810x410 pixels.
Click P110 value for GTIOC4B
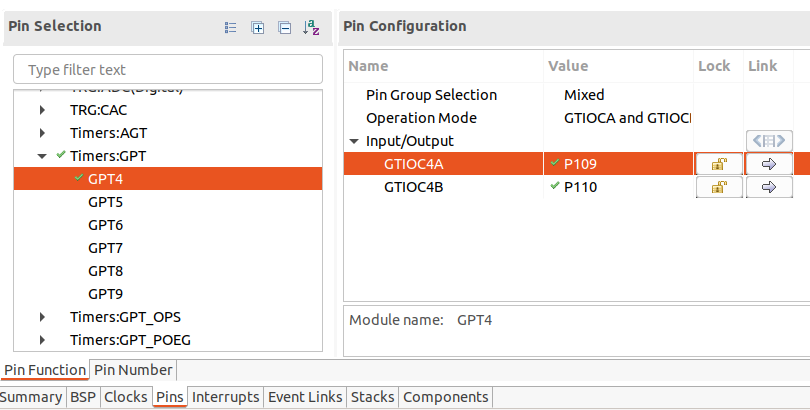(x=580, y=187)
